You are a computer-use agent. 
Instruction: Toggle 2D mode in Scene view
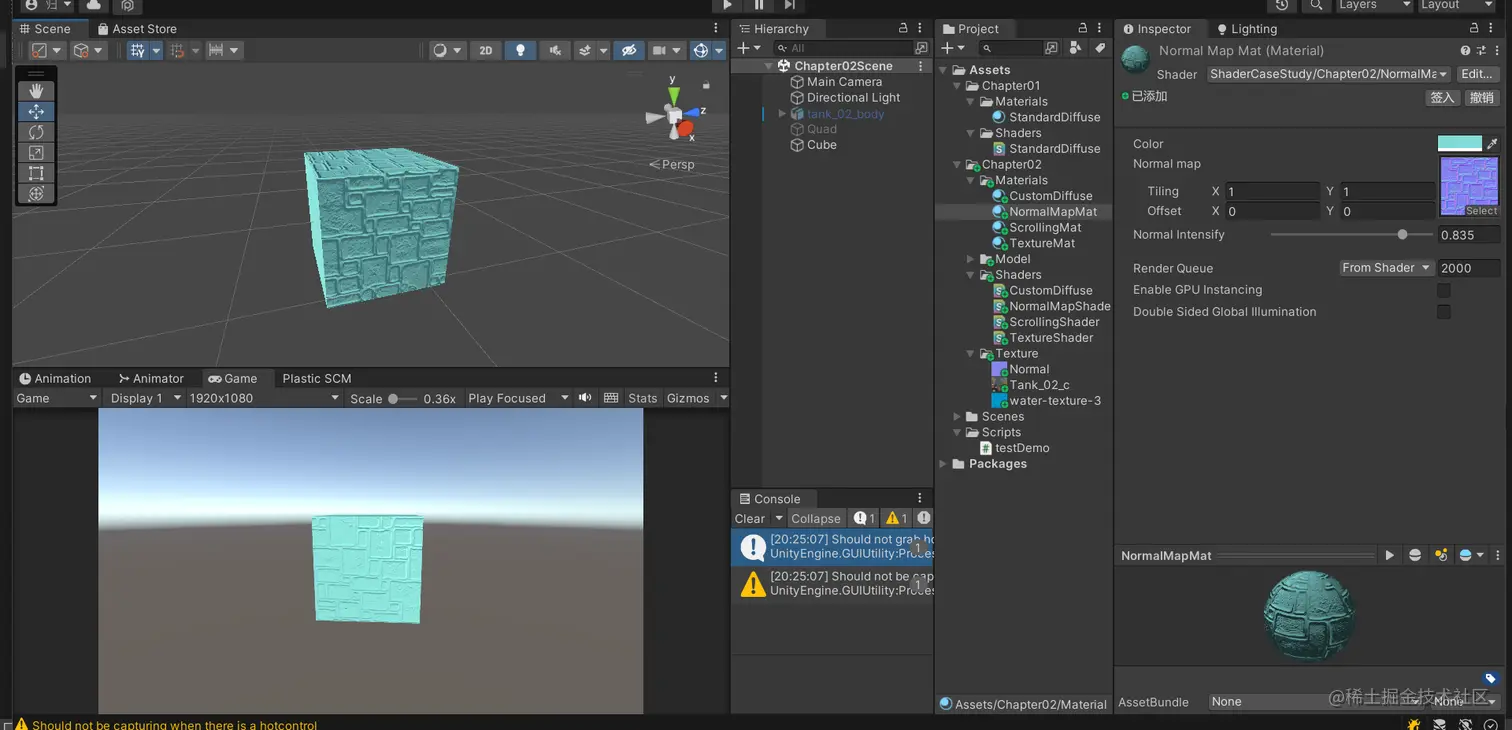[x=486, y=50]
